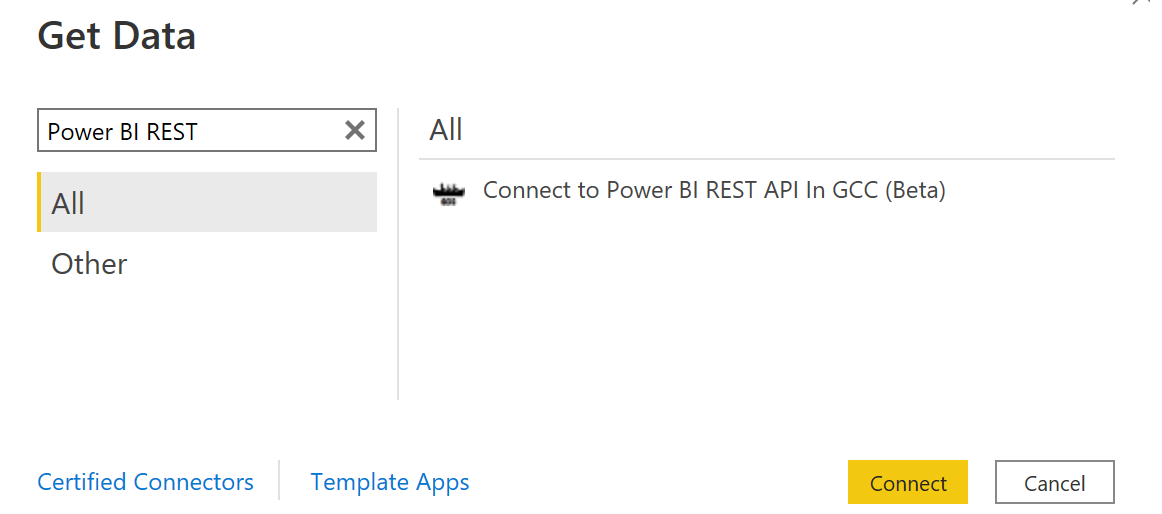Click the GCC connector icon in results

coord(448,194)
